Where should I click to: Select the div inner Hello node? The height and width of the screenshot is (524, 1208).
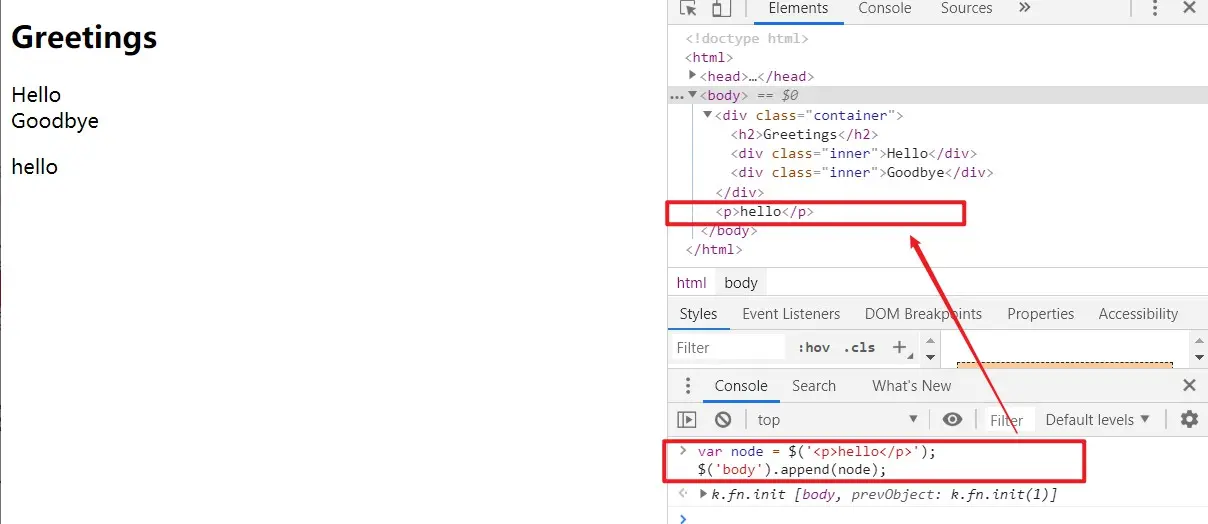point(853,153)
